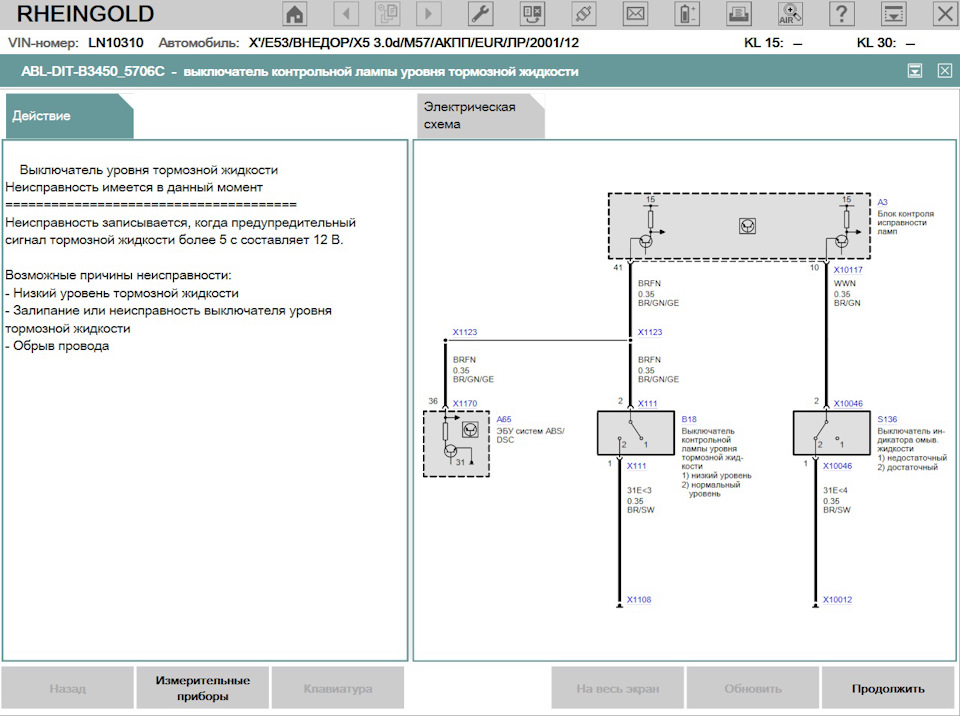Open the X10046 link at S136 pin 1
960x716 pixels.
click(x=837, y=465)
